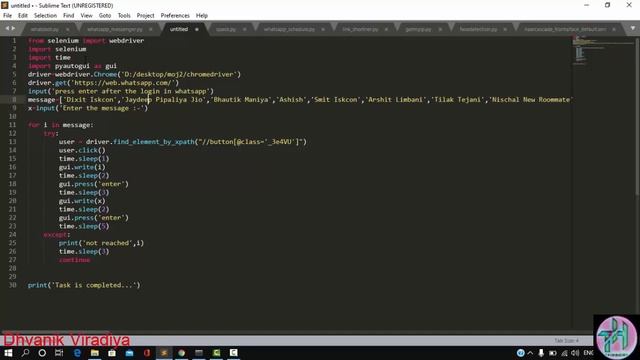Click line number 8 in the gutter
Screen dimensions: 640x360
click(14, 100)
